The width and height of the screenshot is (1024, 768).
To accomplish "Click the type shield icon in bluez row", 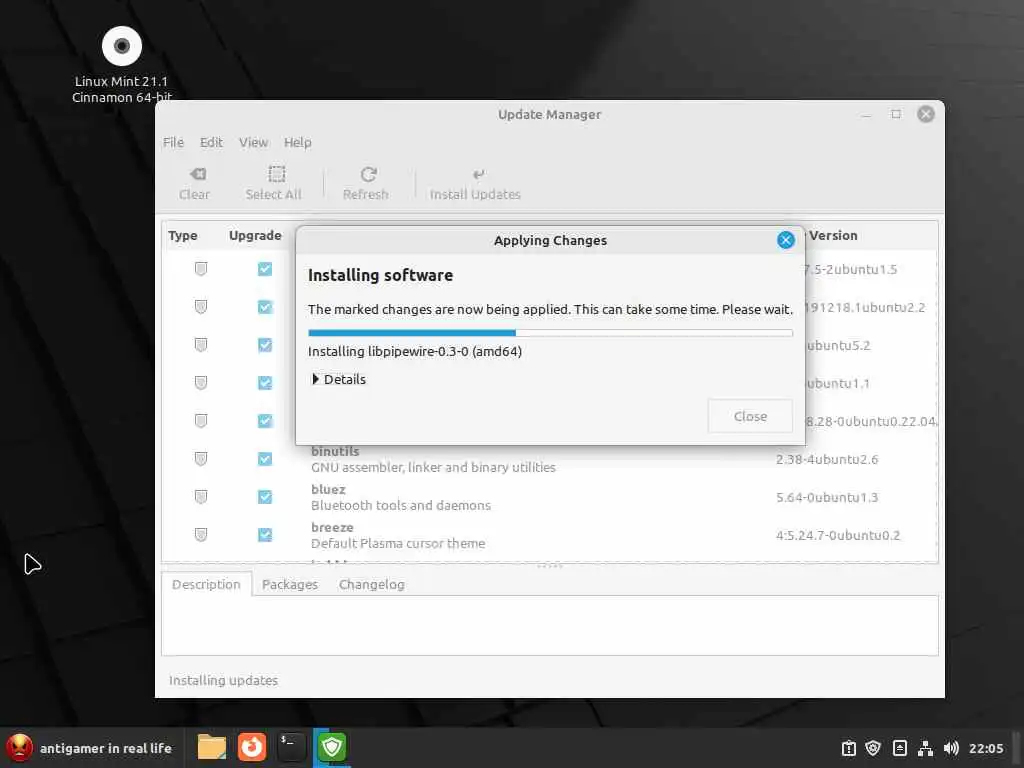I will [201, 497].
